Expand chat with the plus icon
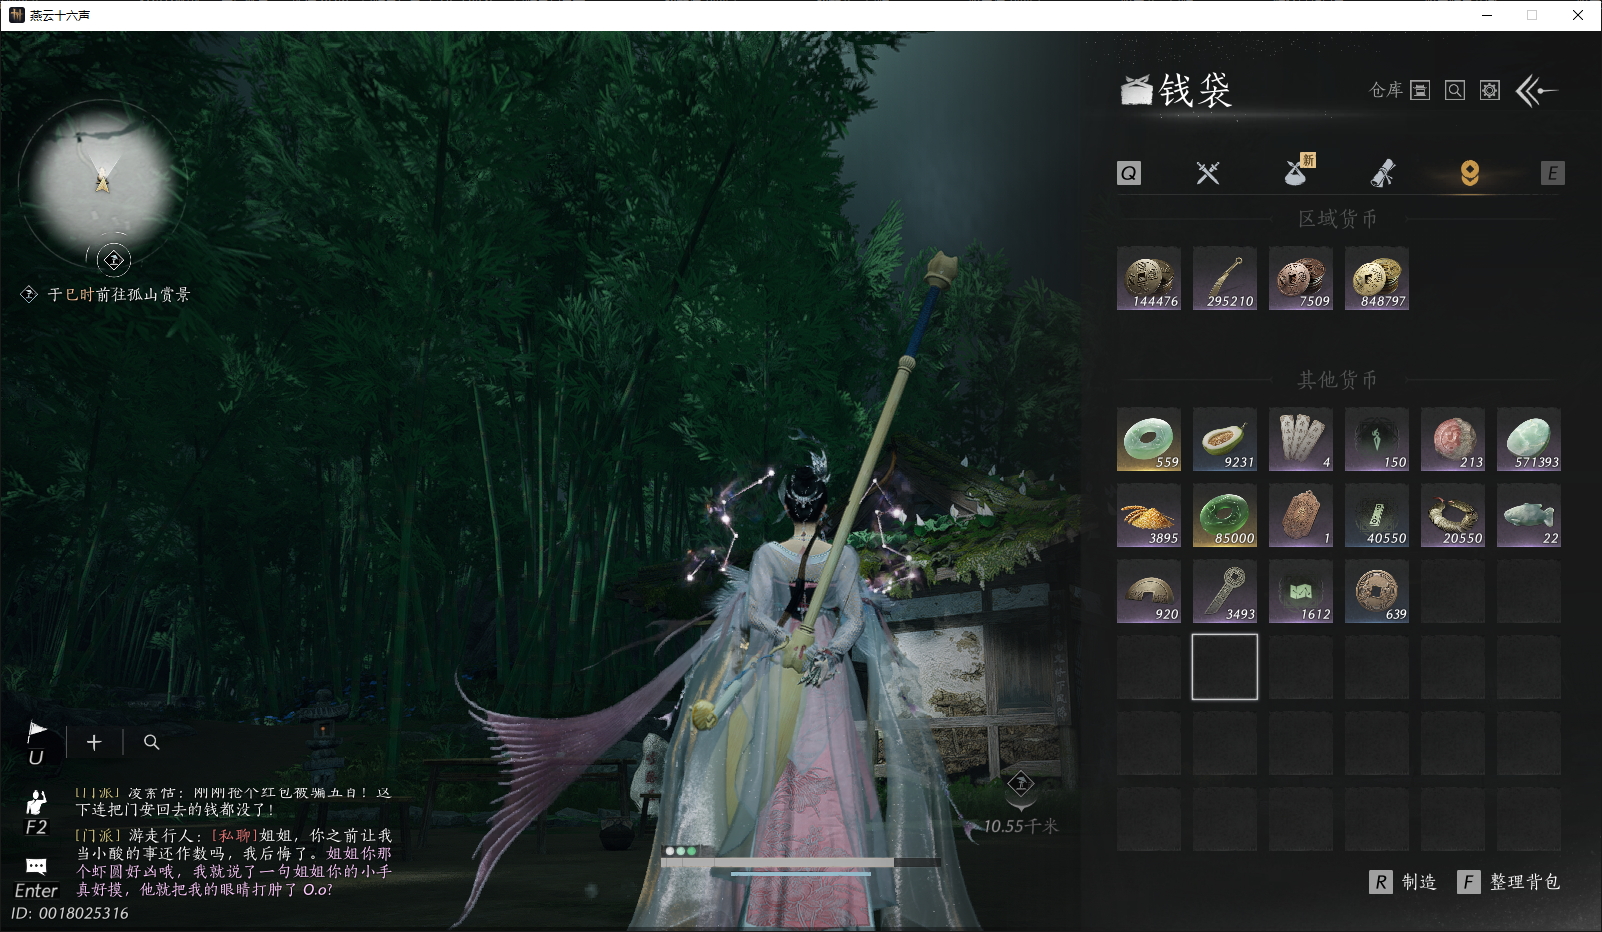The width and height of the screenshot is (1602, 932). tap(94, 742)
